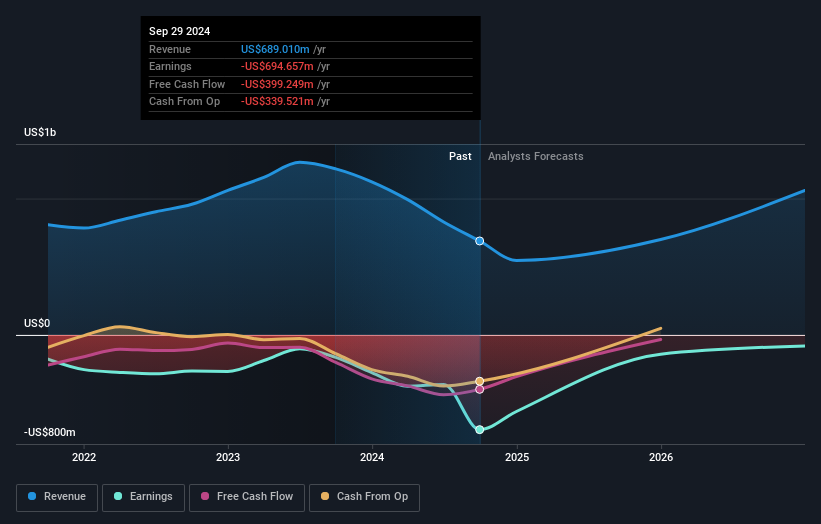
Task: Click the -US$800m y-axis label
Action: tap(50, 432)
